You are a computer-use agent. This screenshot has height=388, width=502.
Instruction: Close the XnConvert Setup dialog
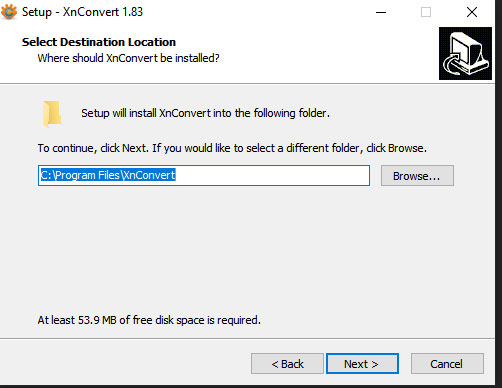(472, 12)
